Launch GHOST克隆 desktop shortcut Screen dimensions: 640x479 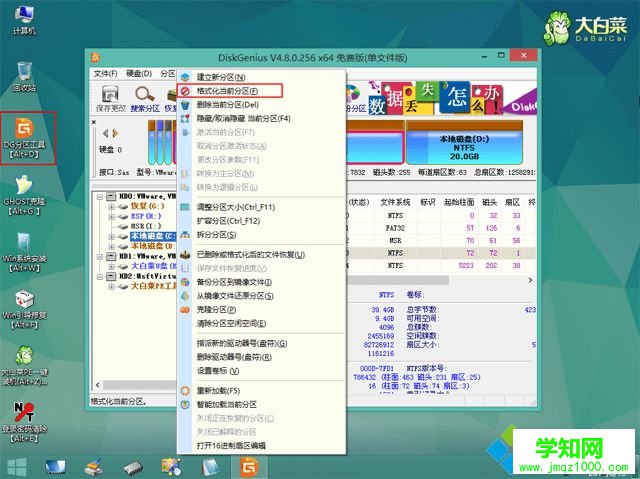[x=24, y=195]
